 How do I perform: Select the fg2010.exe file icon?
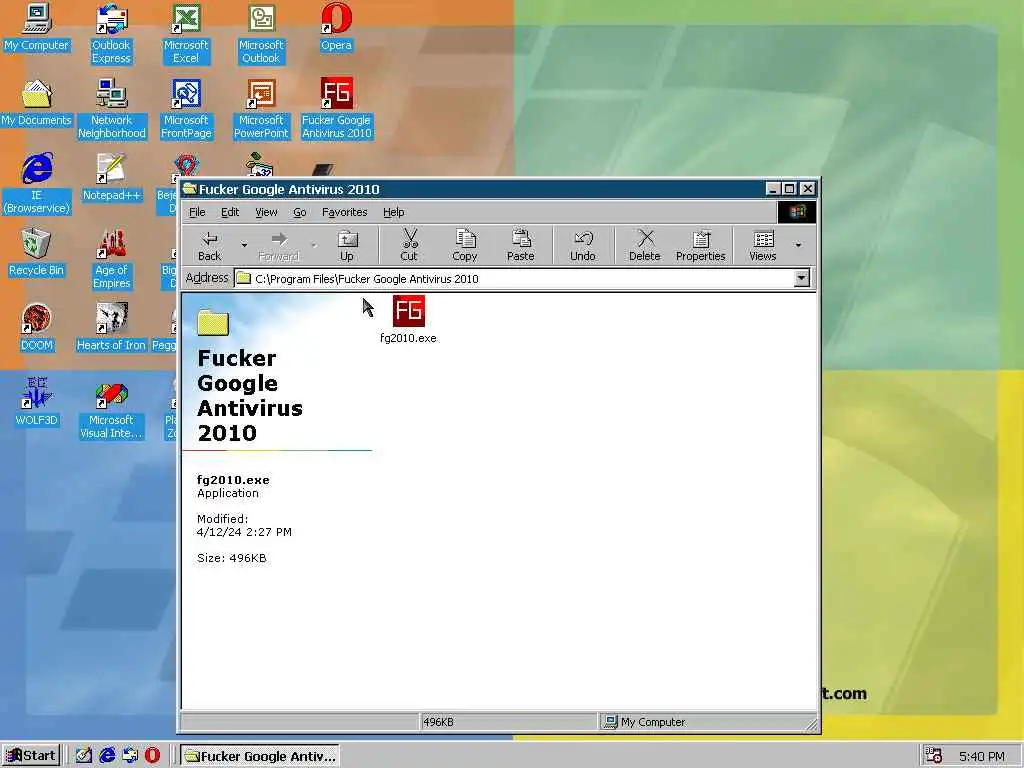[x=408, y=320]
